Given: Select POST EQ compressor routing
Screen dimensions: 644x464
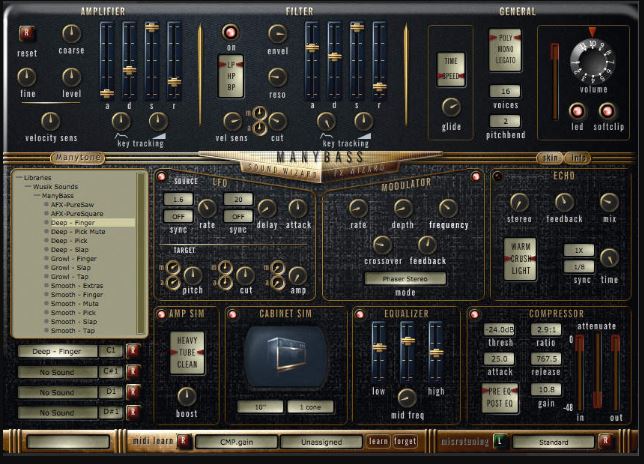Looking at the screenshot, I should [500, 404].
